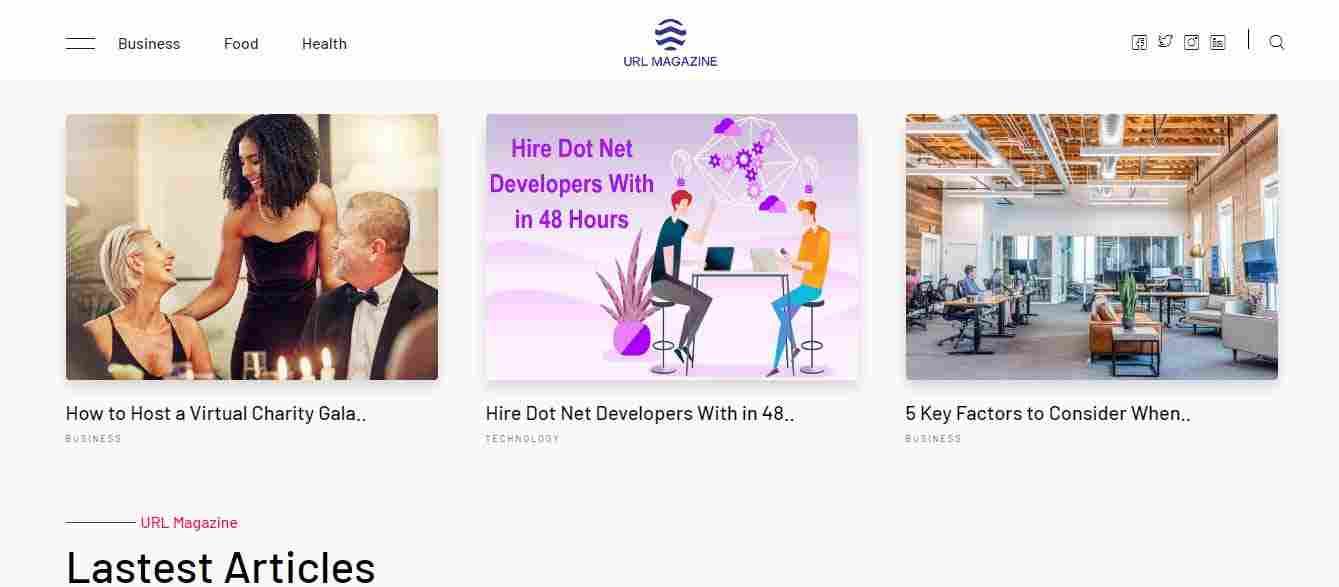Open '5 Key Factors to Consider When..' title
This screenshot has height=587, width=1339.
click(x=1048, y=413)
